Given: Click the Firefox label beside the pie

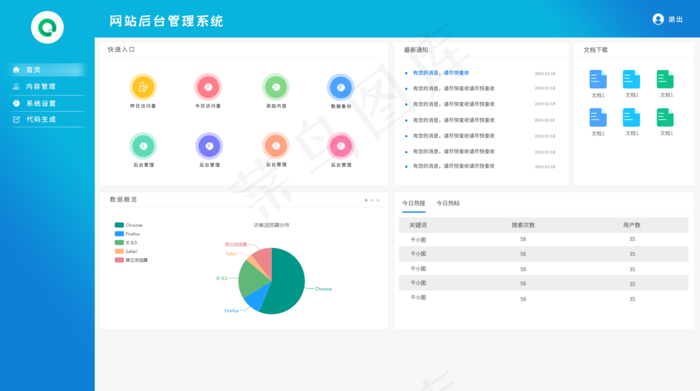Looking at the screenshot, I should pyautogui.click(x=231, y=311).
